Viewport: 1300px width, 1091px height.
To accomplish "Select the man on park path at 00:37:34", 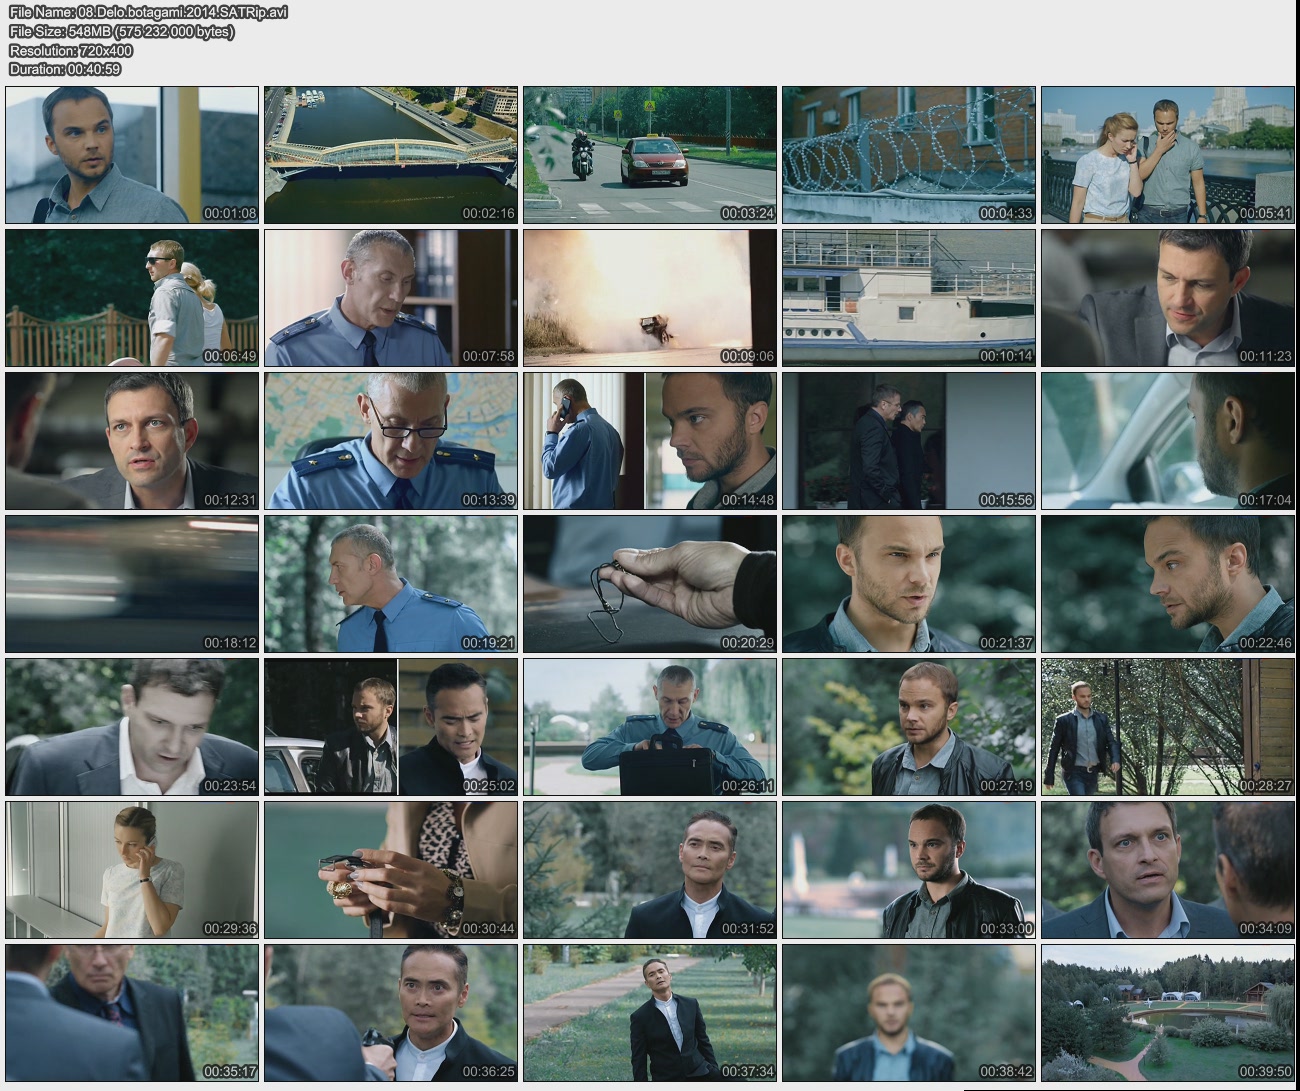I will 649,1013.
